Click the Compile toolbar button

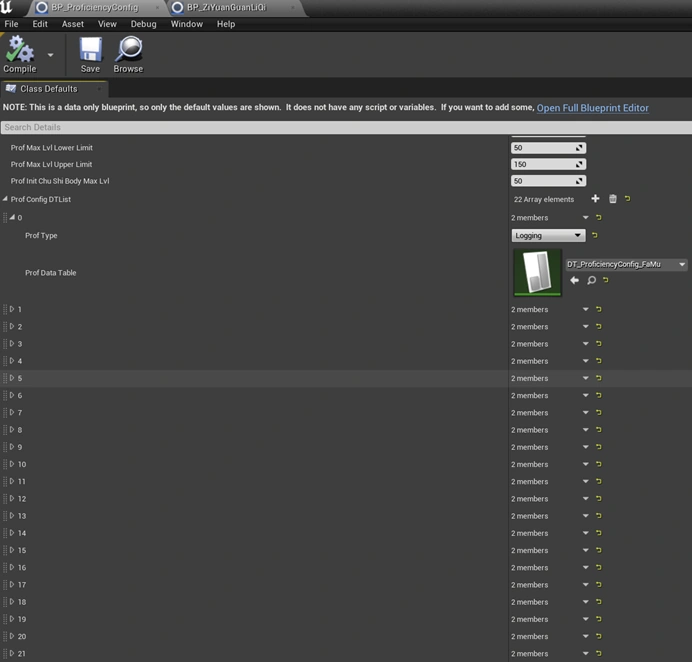[x=19, y=55]
